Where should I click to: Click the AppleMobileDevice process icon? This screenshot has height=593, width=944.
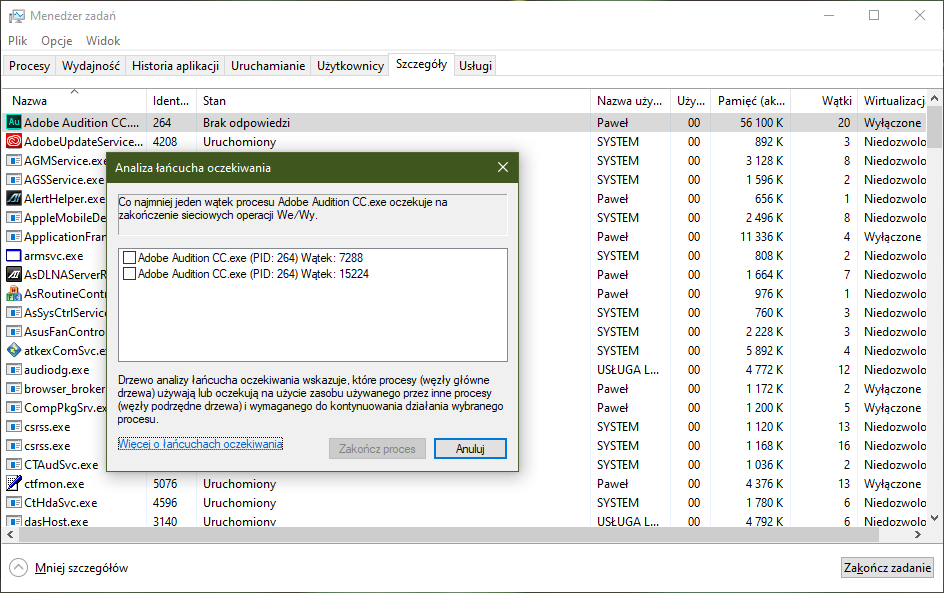(x=14, y=217)
